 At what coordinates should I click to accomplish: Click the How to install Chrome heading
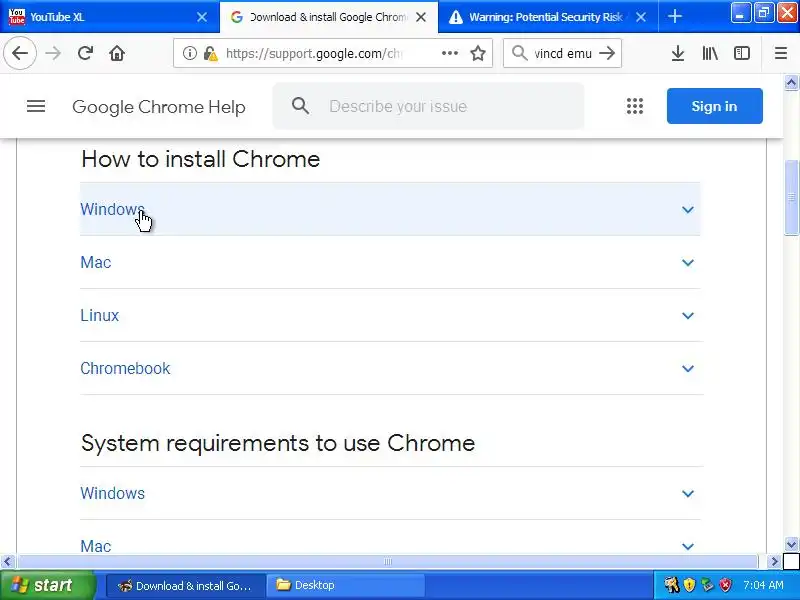point(201,159)
